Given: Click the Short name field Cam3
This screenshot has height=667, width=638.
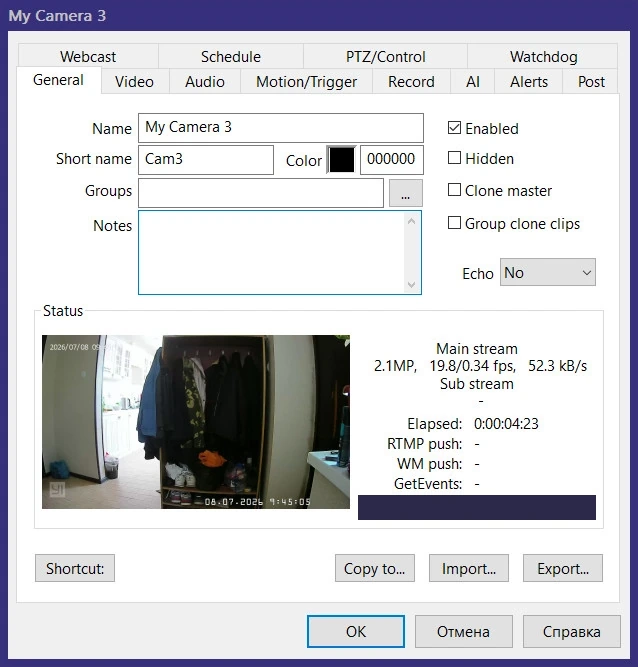Looking at the screenshot, I should [x=206, y=160].
